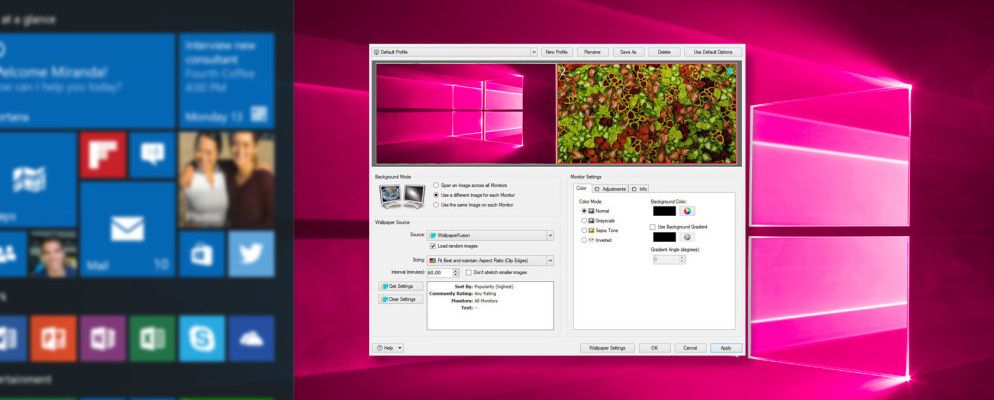Open the Messaging tile in Start menu
This screenshot has height=400, width=994.
[x=152, y=155]
